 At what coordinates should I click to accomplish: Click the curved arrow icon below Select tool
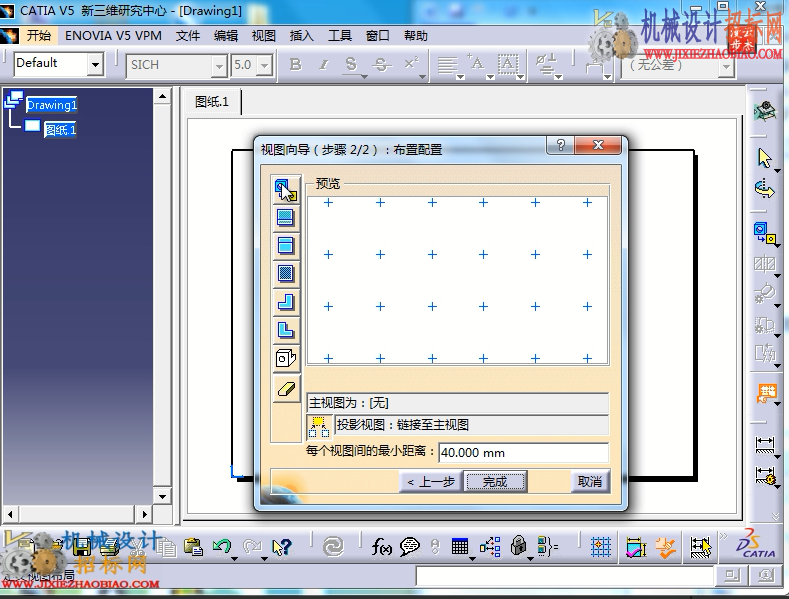pyautogui.click(x=765, y=190)
